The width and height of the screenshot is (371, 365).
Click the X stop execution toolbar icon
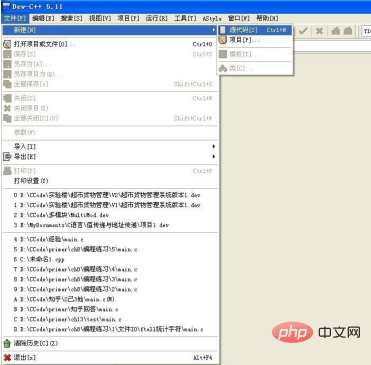[x=319, y=31]
